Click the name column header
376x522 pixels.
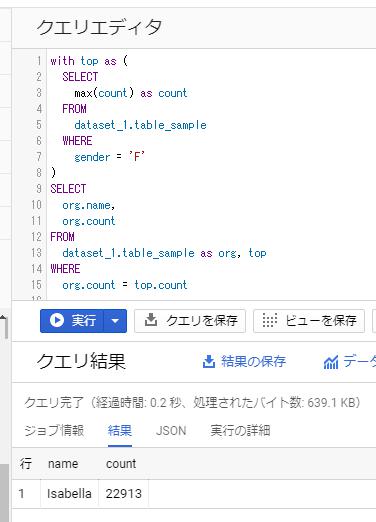tap(63, 464)
